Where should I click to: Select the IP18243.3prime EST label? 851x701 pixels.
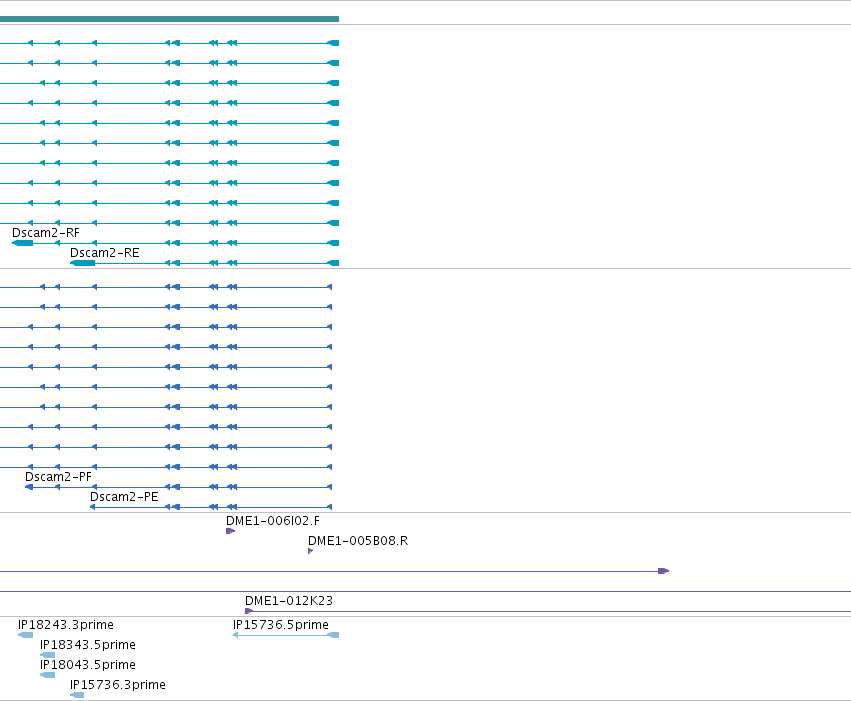click(66, 624)
